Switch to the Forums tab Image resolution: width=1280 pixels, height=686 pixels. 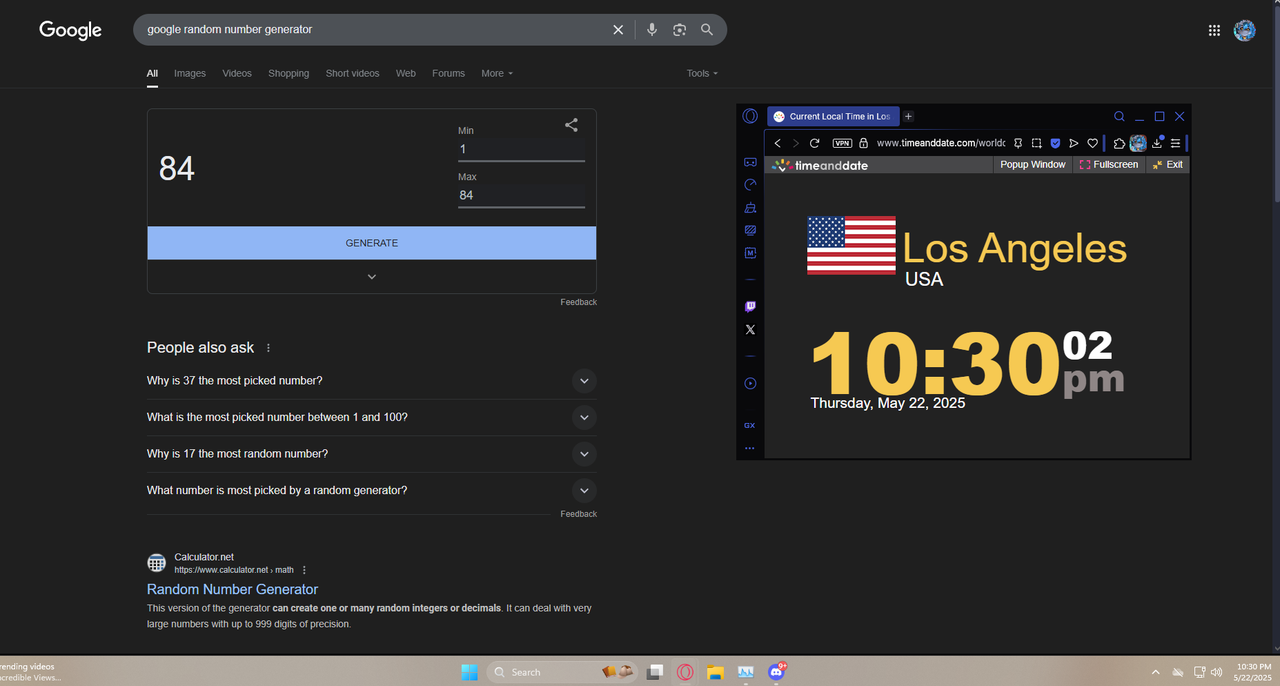tap(448, 73)
